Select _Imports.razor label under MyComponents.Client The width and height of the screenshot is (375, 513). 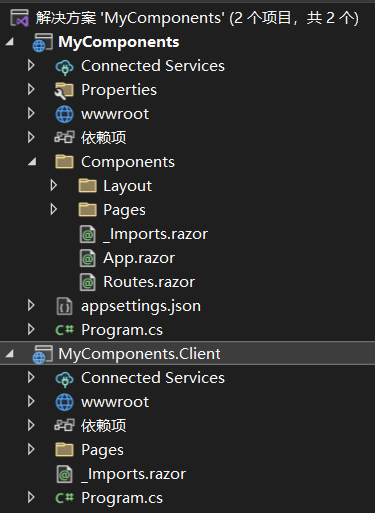134,474
